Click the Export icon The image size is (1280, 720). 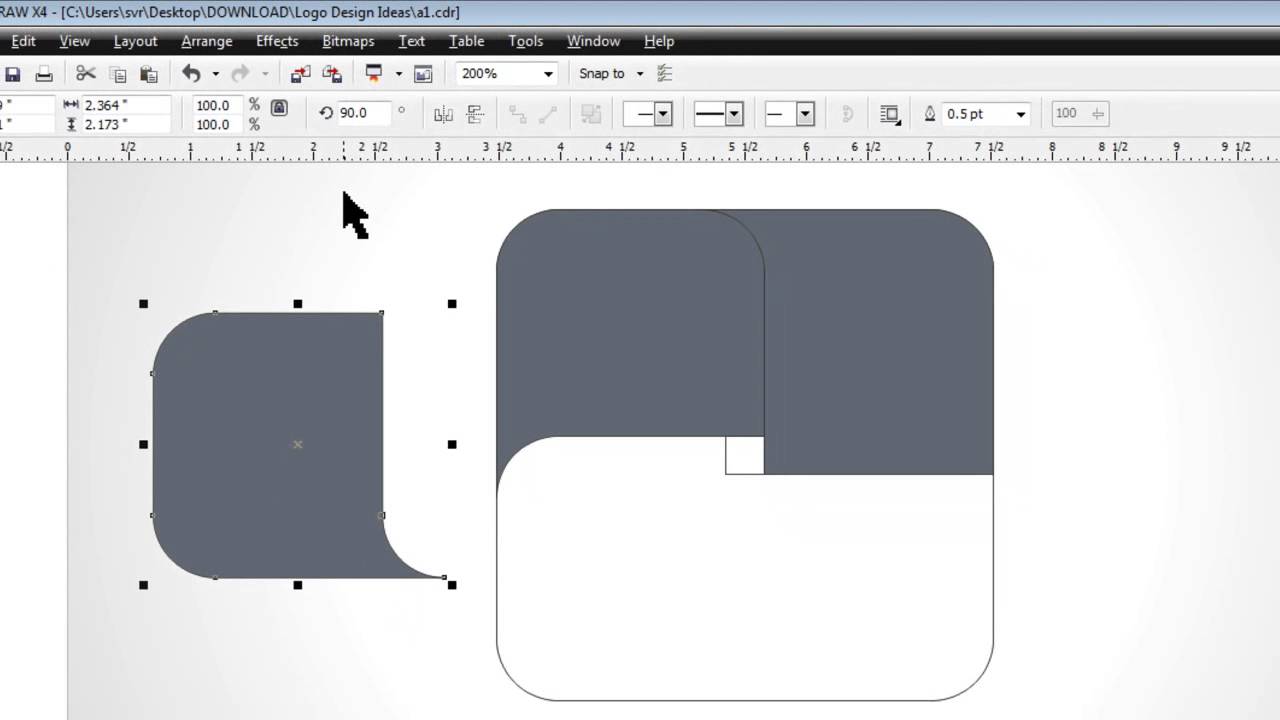point(332,73)
